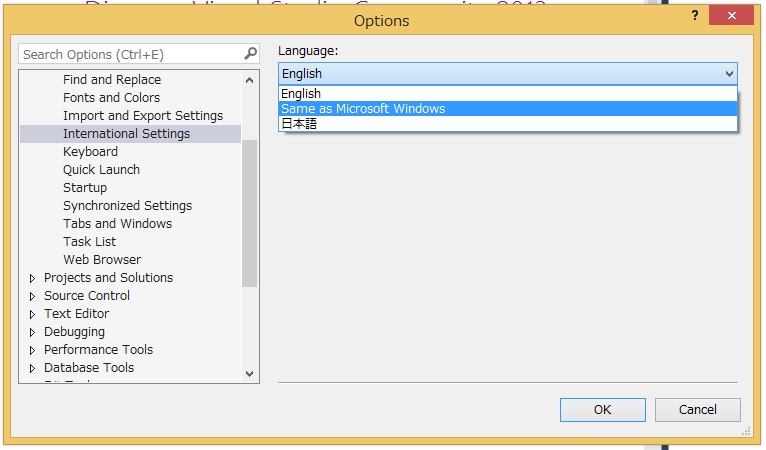Image resolution: width=766 pixels, height=450 pixels.
Task: Select Performance Tools category label
Action: [x=98, y=350]
